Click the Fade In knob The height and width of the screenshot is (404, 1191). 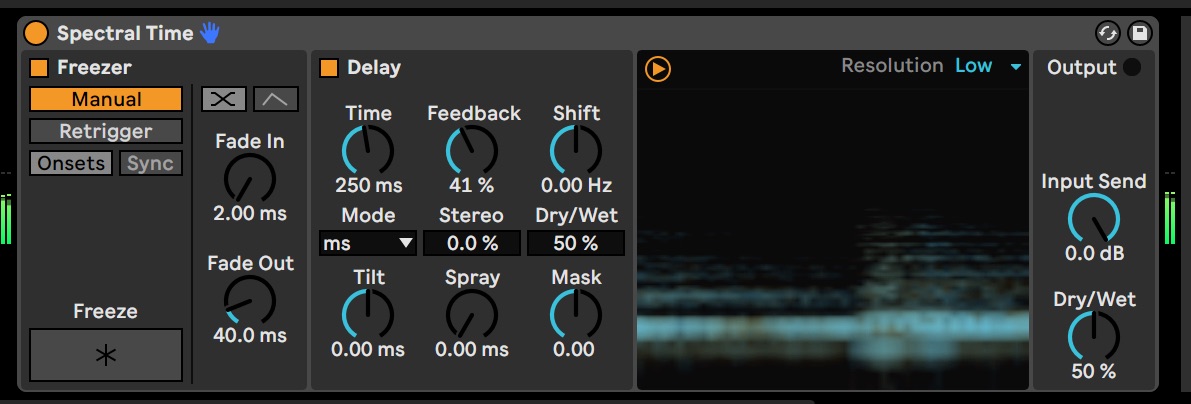pyautogui.click(x=249, y=179)
